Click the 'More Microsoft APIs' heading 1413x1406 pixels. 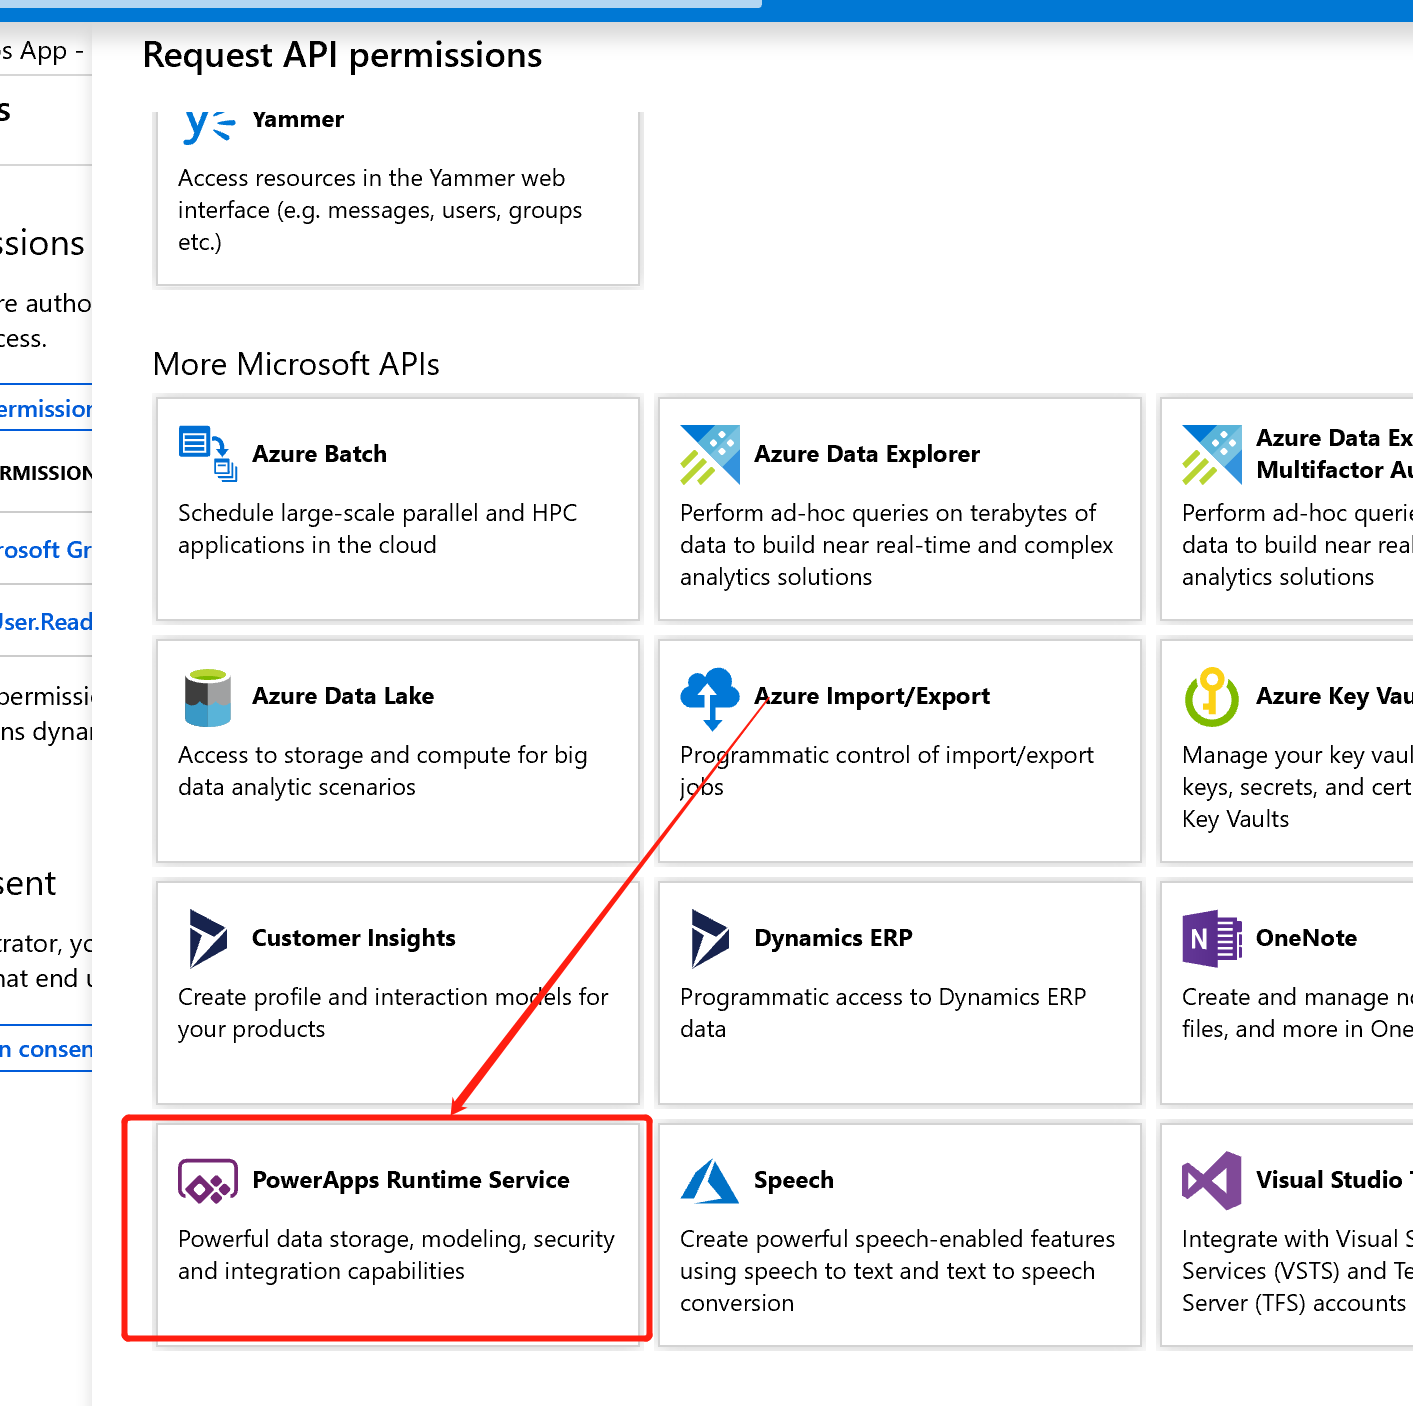coord(296,364)
